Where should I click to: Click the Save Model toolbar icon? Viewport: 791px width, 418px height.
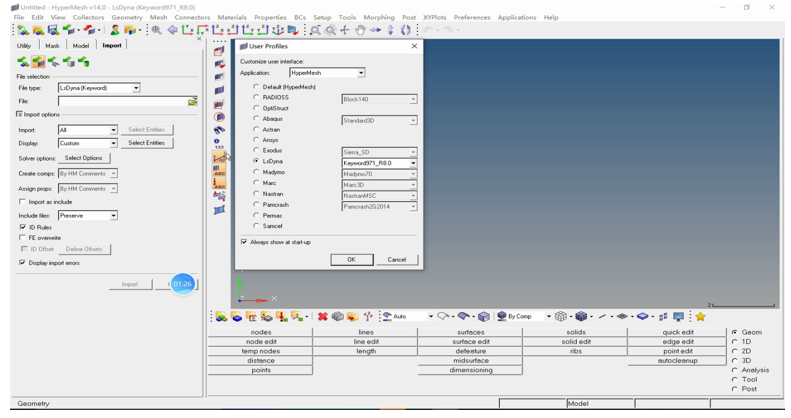click(53, 30)
